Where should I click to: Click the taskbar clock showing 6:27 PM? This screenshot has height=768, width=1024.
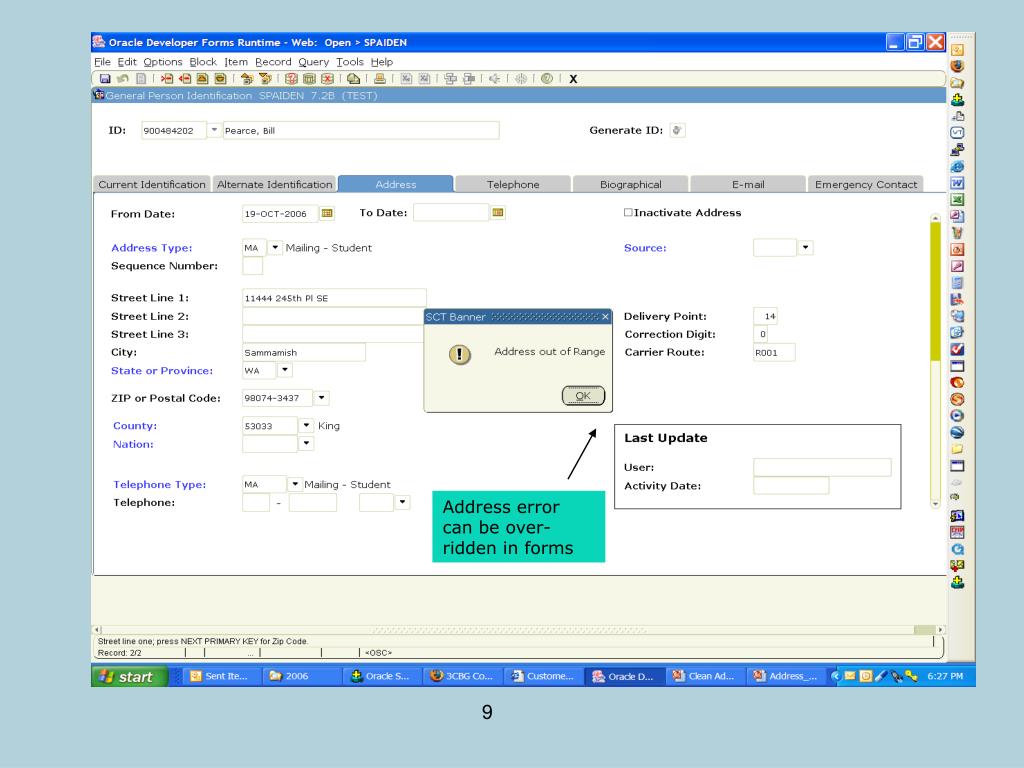945,676
